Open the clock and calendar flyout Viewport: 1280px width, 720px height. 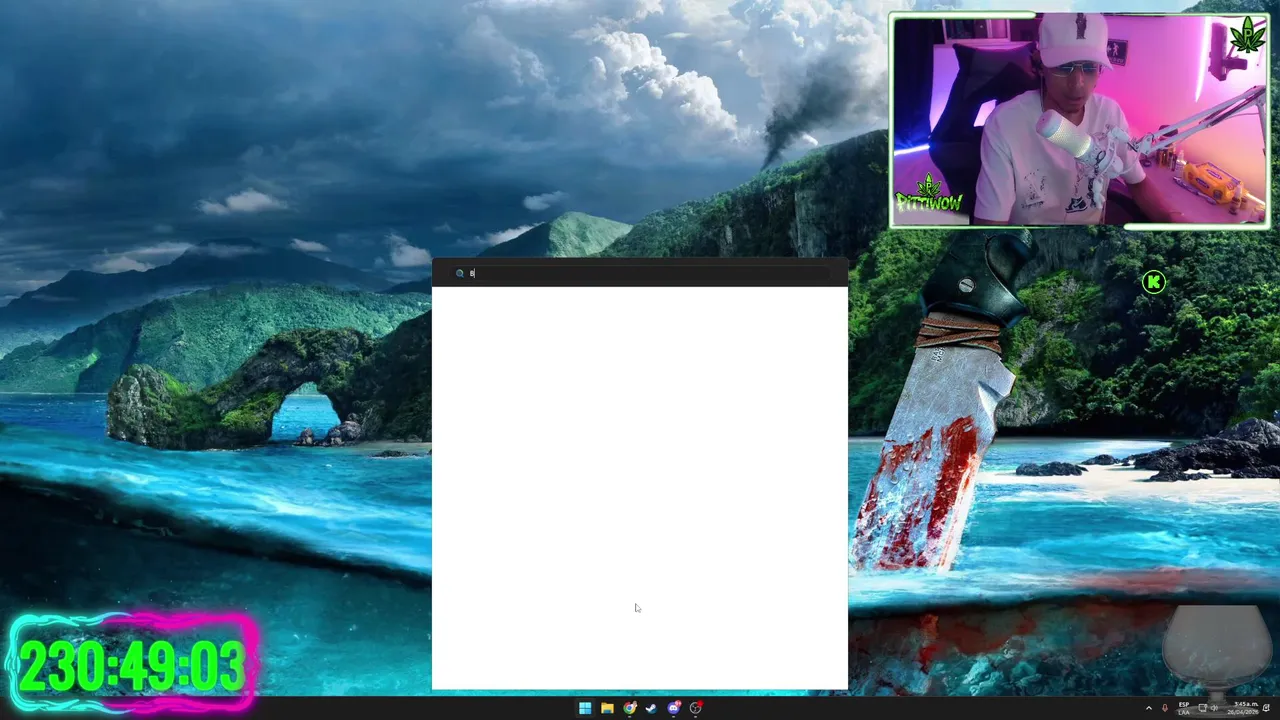click(1243, 708)
